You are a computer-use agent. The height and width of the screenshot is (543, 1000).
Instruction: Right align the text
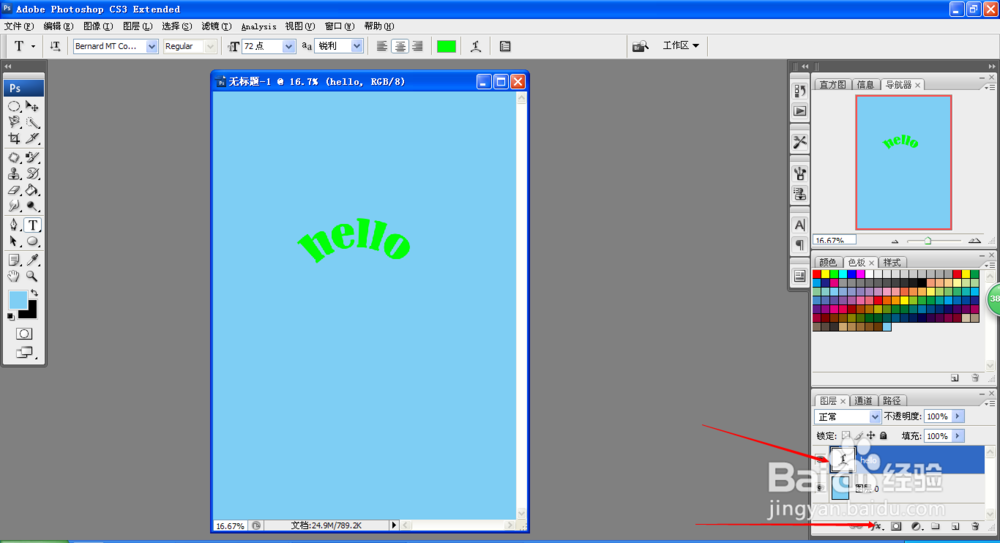[x=417, y=46]
